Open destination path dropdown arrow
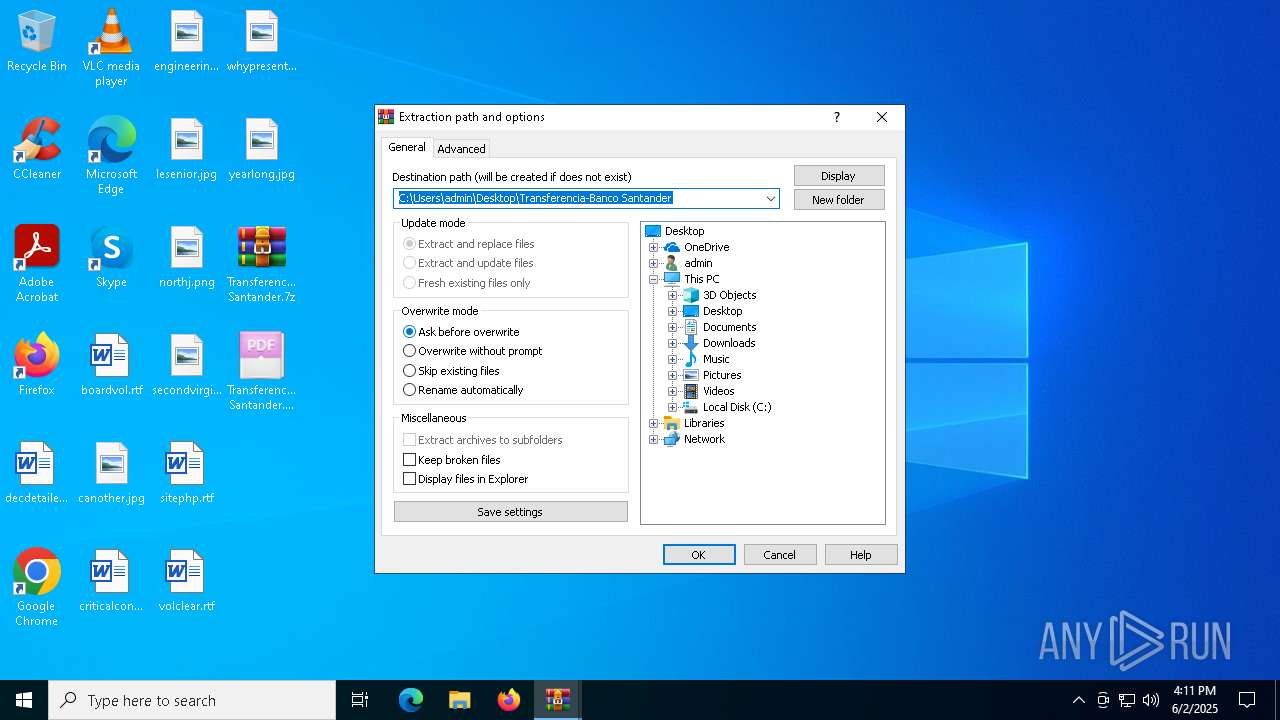The width and height of the screenshot is (1280, 720). tap(770, 198)
